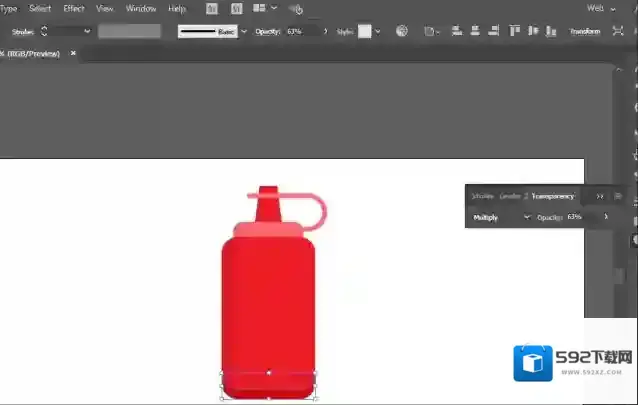Open the Bridge icon in menu bar

pos(214,8)
